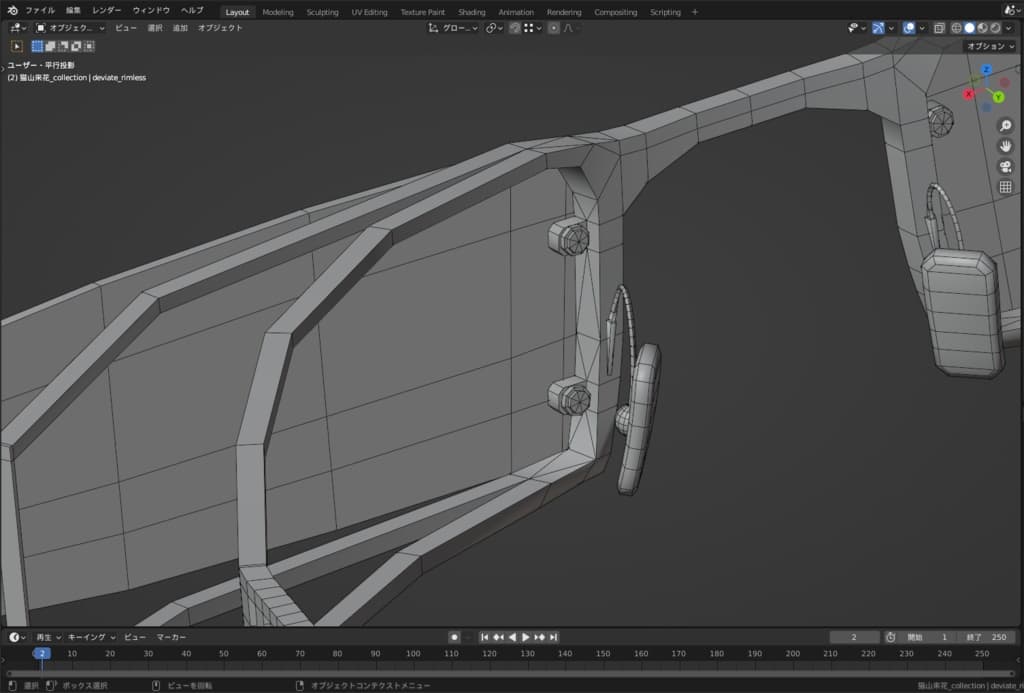Image resolution: width=1024 pixels, height=693 pixels.
Task: Toggle viewport overlays button
Action: 909,28
